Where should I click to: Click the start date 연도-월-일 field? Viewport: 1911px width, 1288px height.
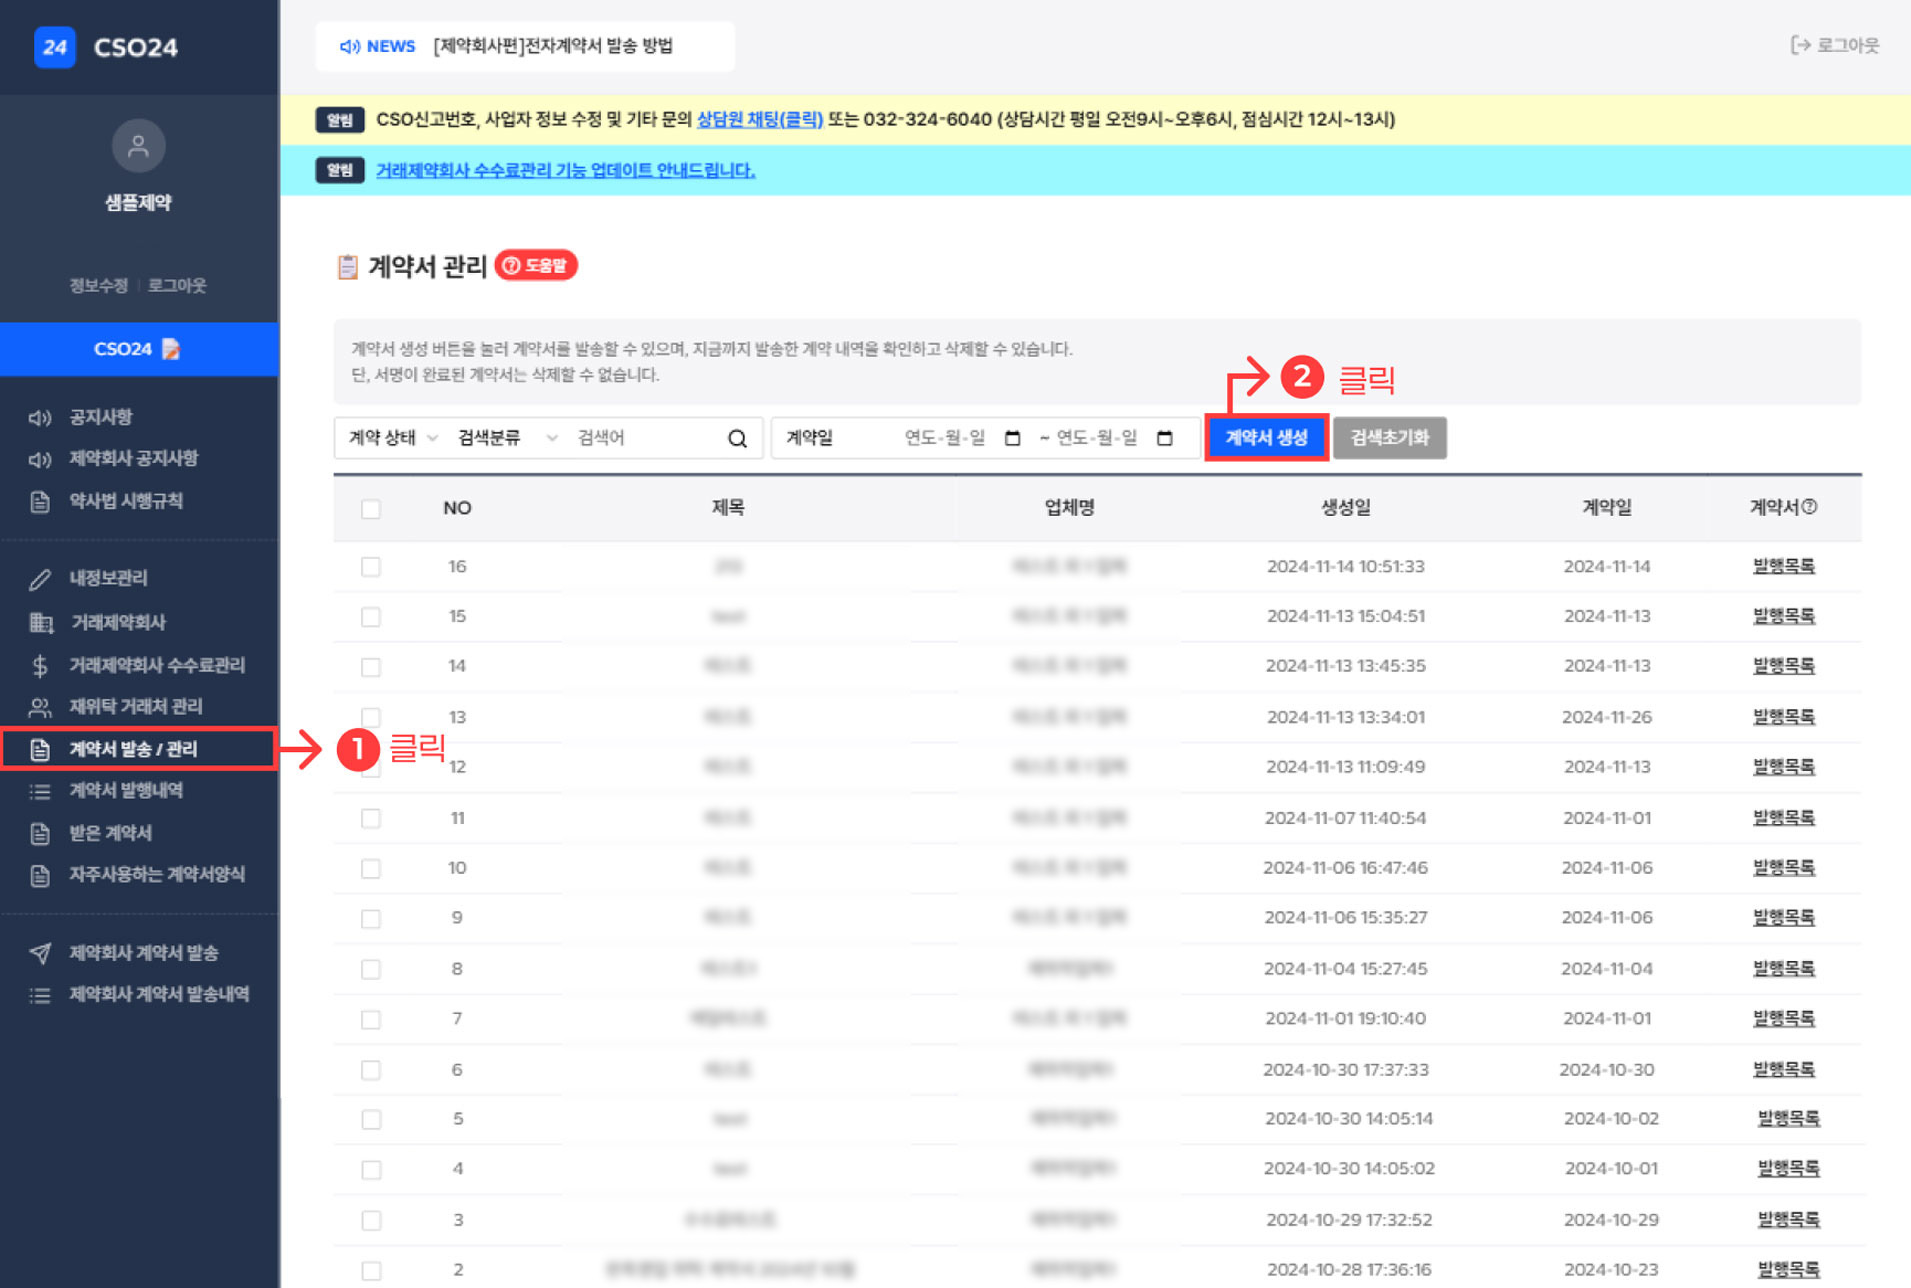pos(945,438)
